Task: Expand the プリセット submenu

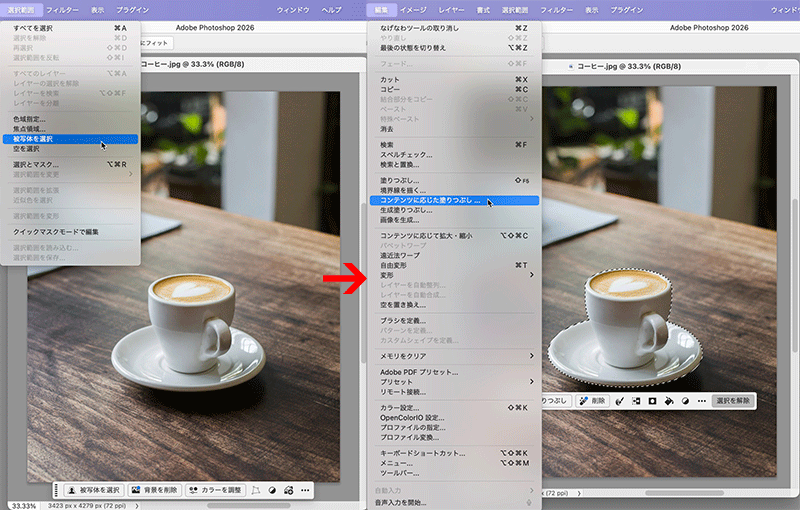Action: click(x=531, y=381)
